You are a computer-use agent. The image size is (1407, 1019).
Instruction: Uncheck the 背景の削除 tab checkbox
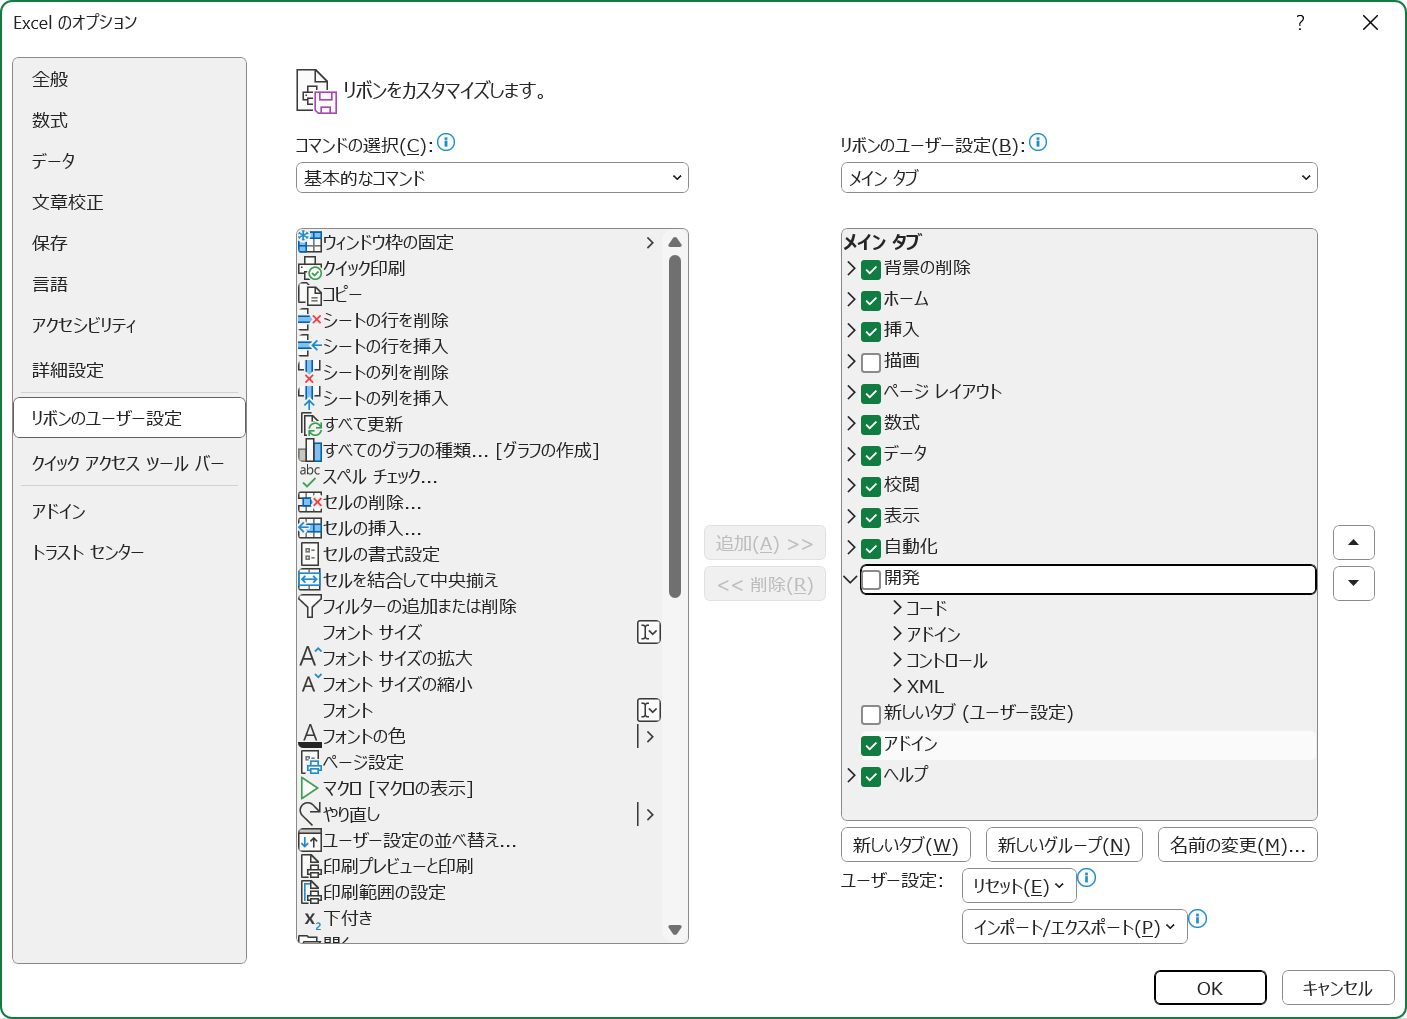(871, 269)
